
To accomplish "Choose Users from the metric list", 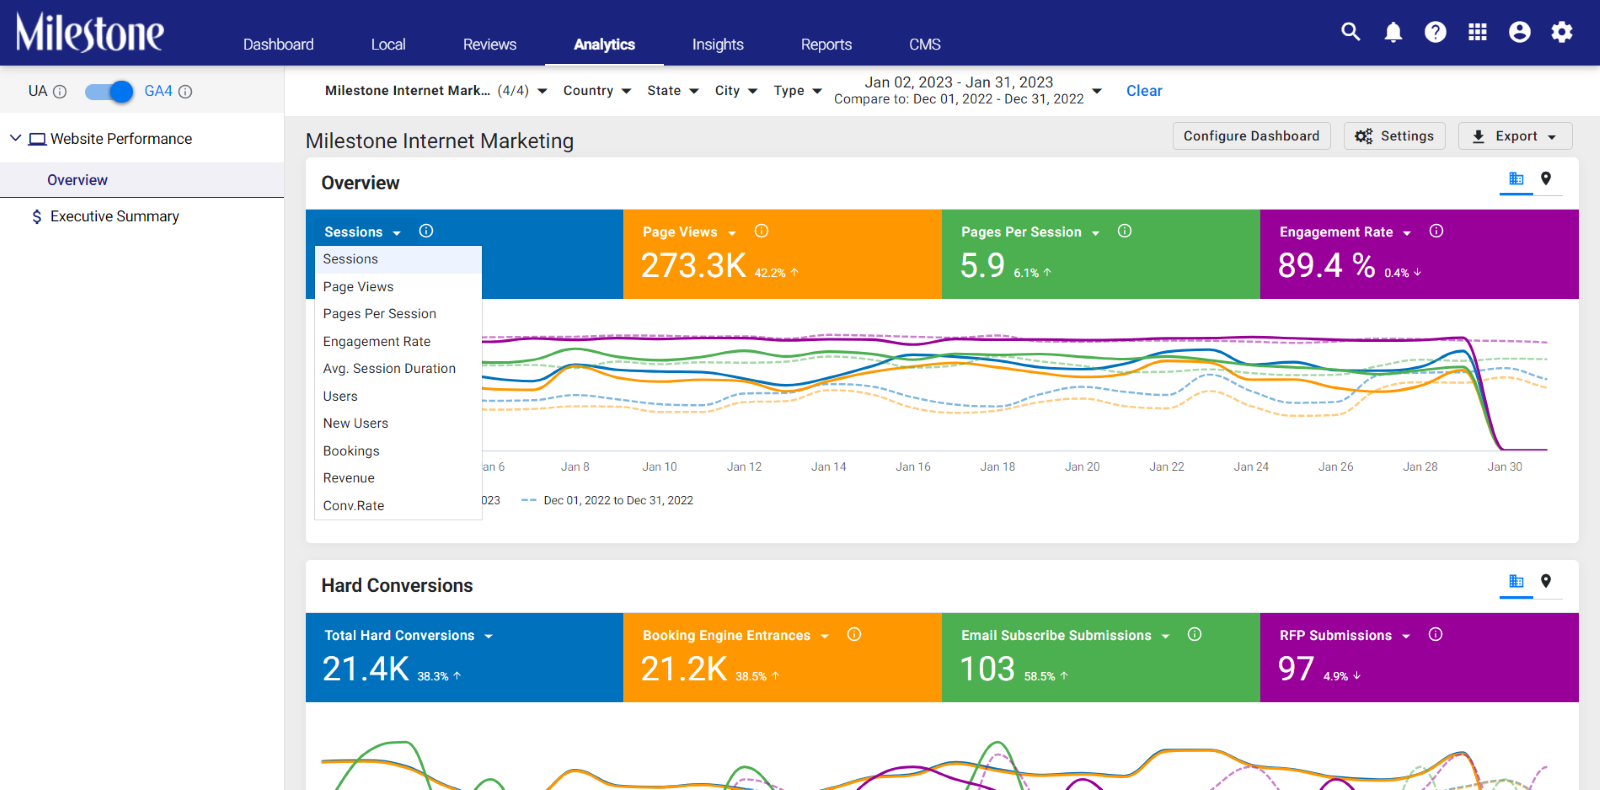I will point(398,397).
